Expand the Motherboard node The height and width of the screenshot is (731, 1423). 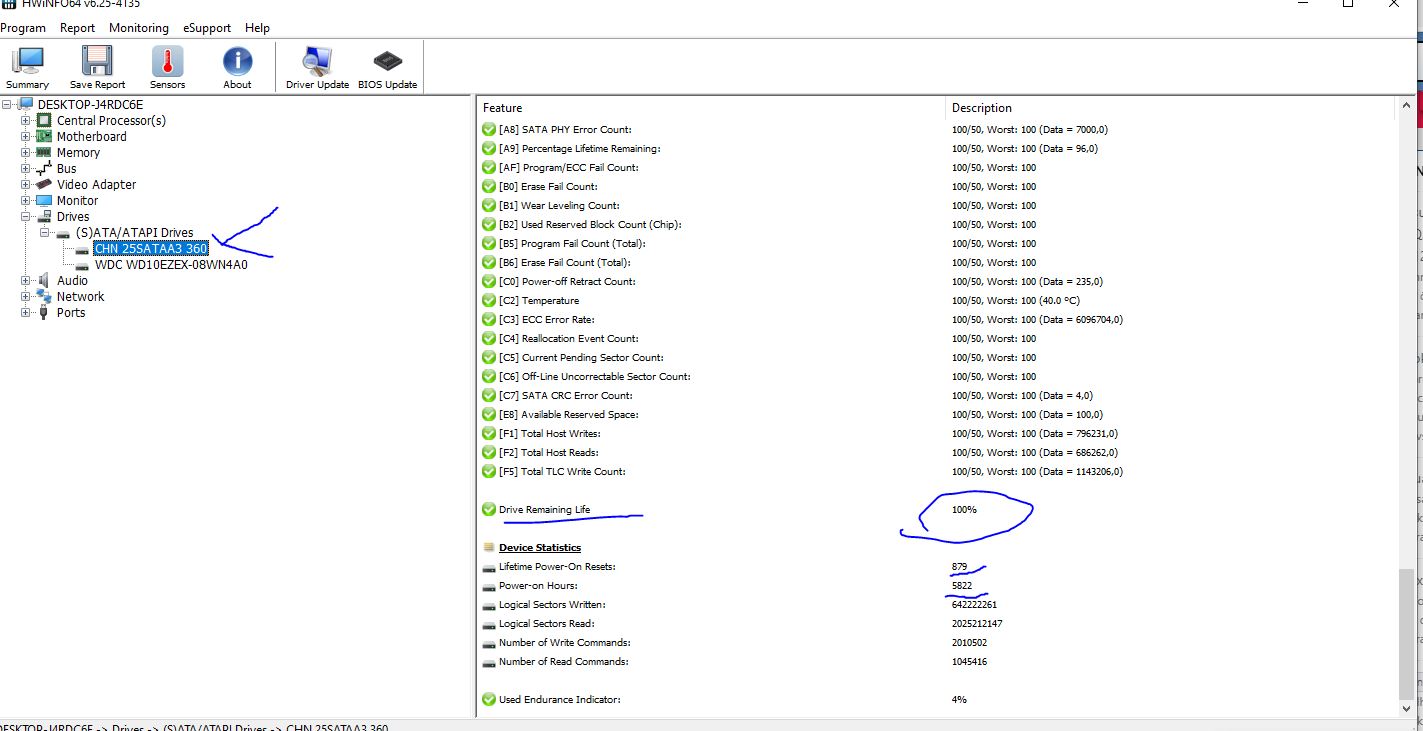click(26, 136)
